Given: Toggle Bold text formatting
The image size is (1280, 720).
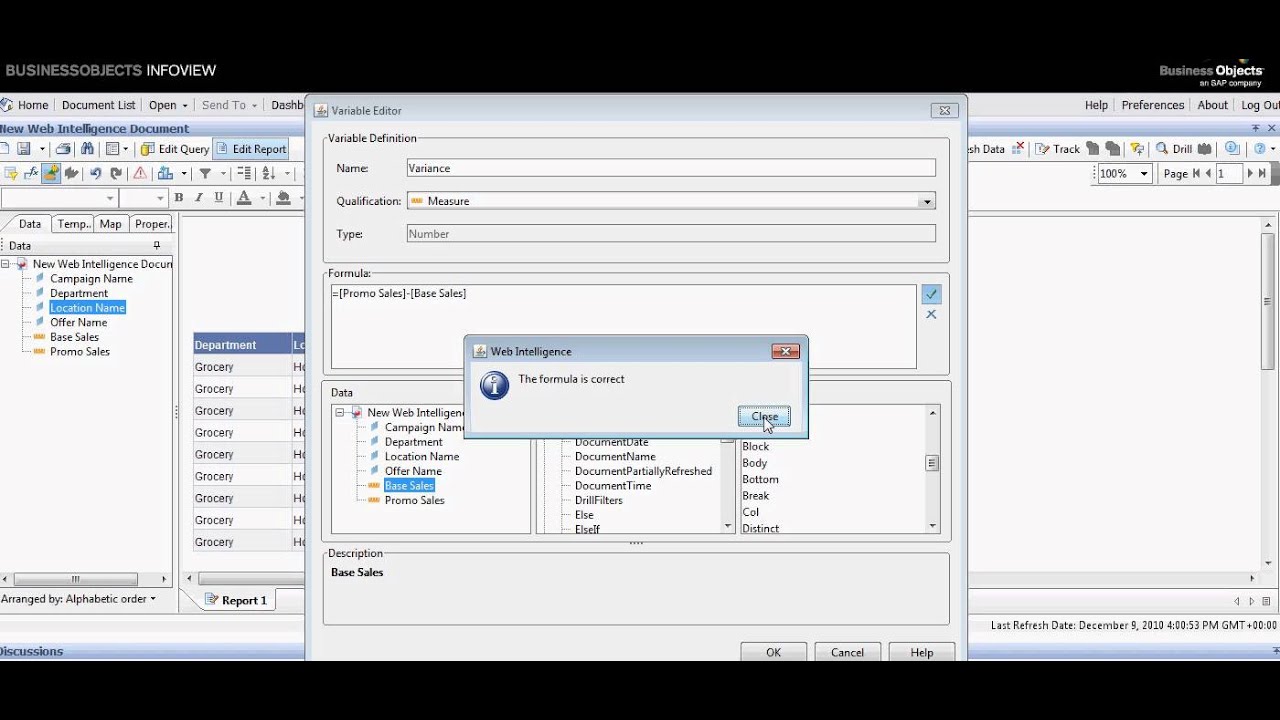Looking at the screenshot, I should (179, 198).
